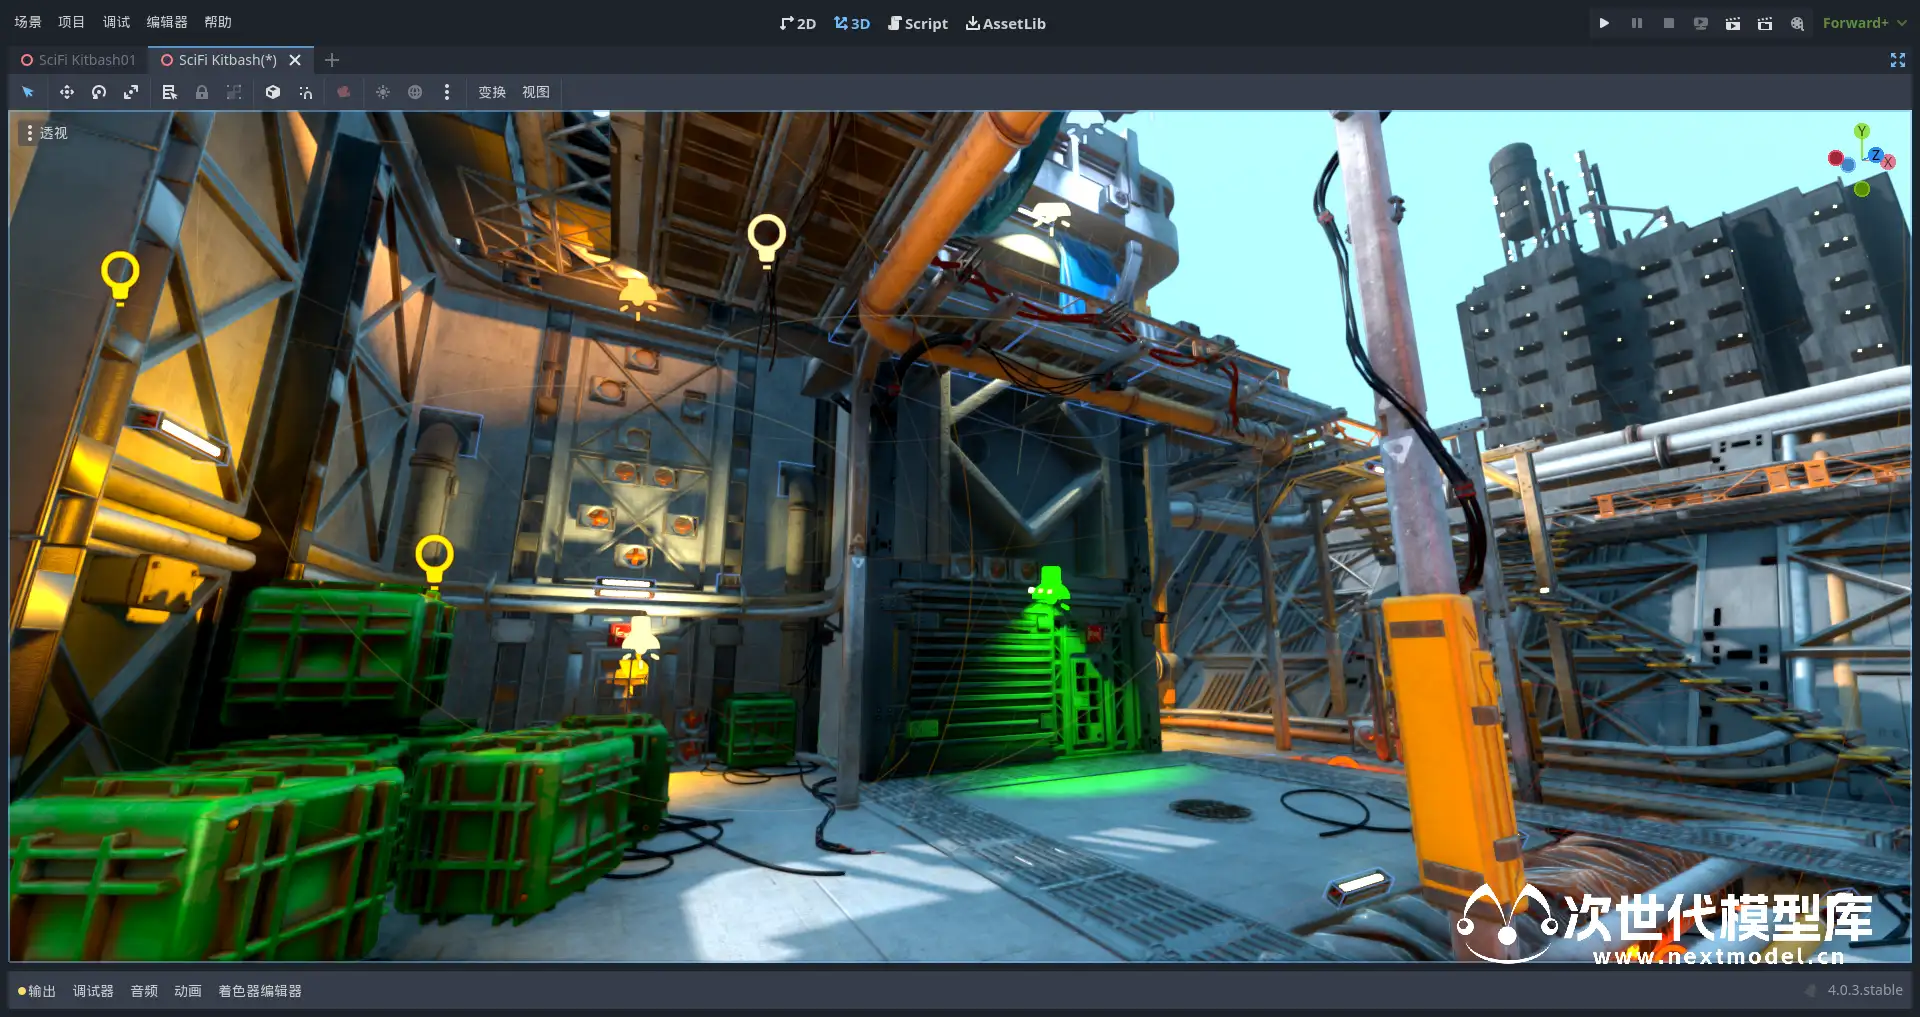Open sun and environment settings three-dot menu
This screenshot has height=1017, width=1920.
tap(447, 92)
